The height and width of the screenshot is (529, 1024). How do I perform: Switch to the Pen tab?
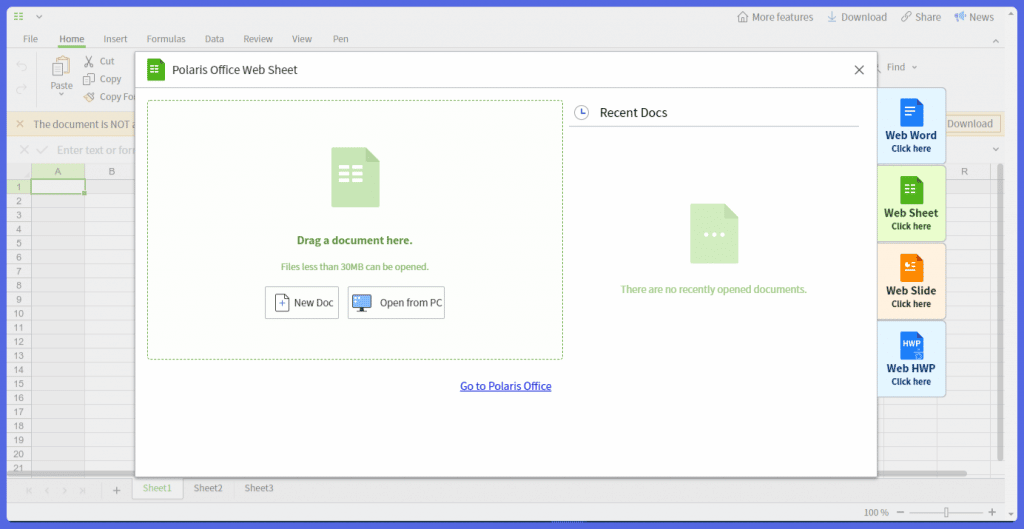(341, 39)
